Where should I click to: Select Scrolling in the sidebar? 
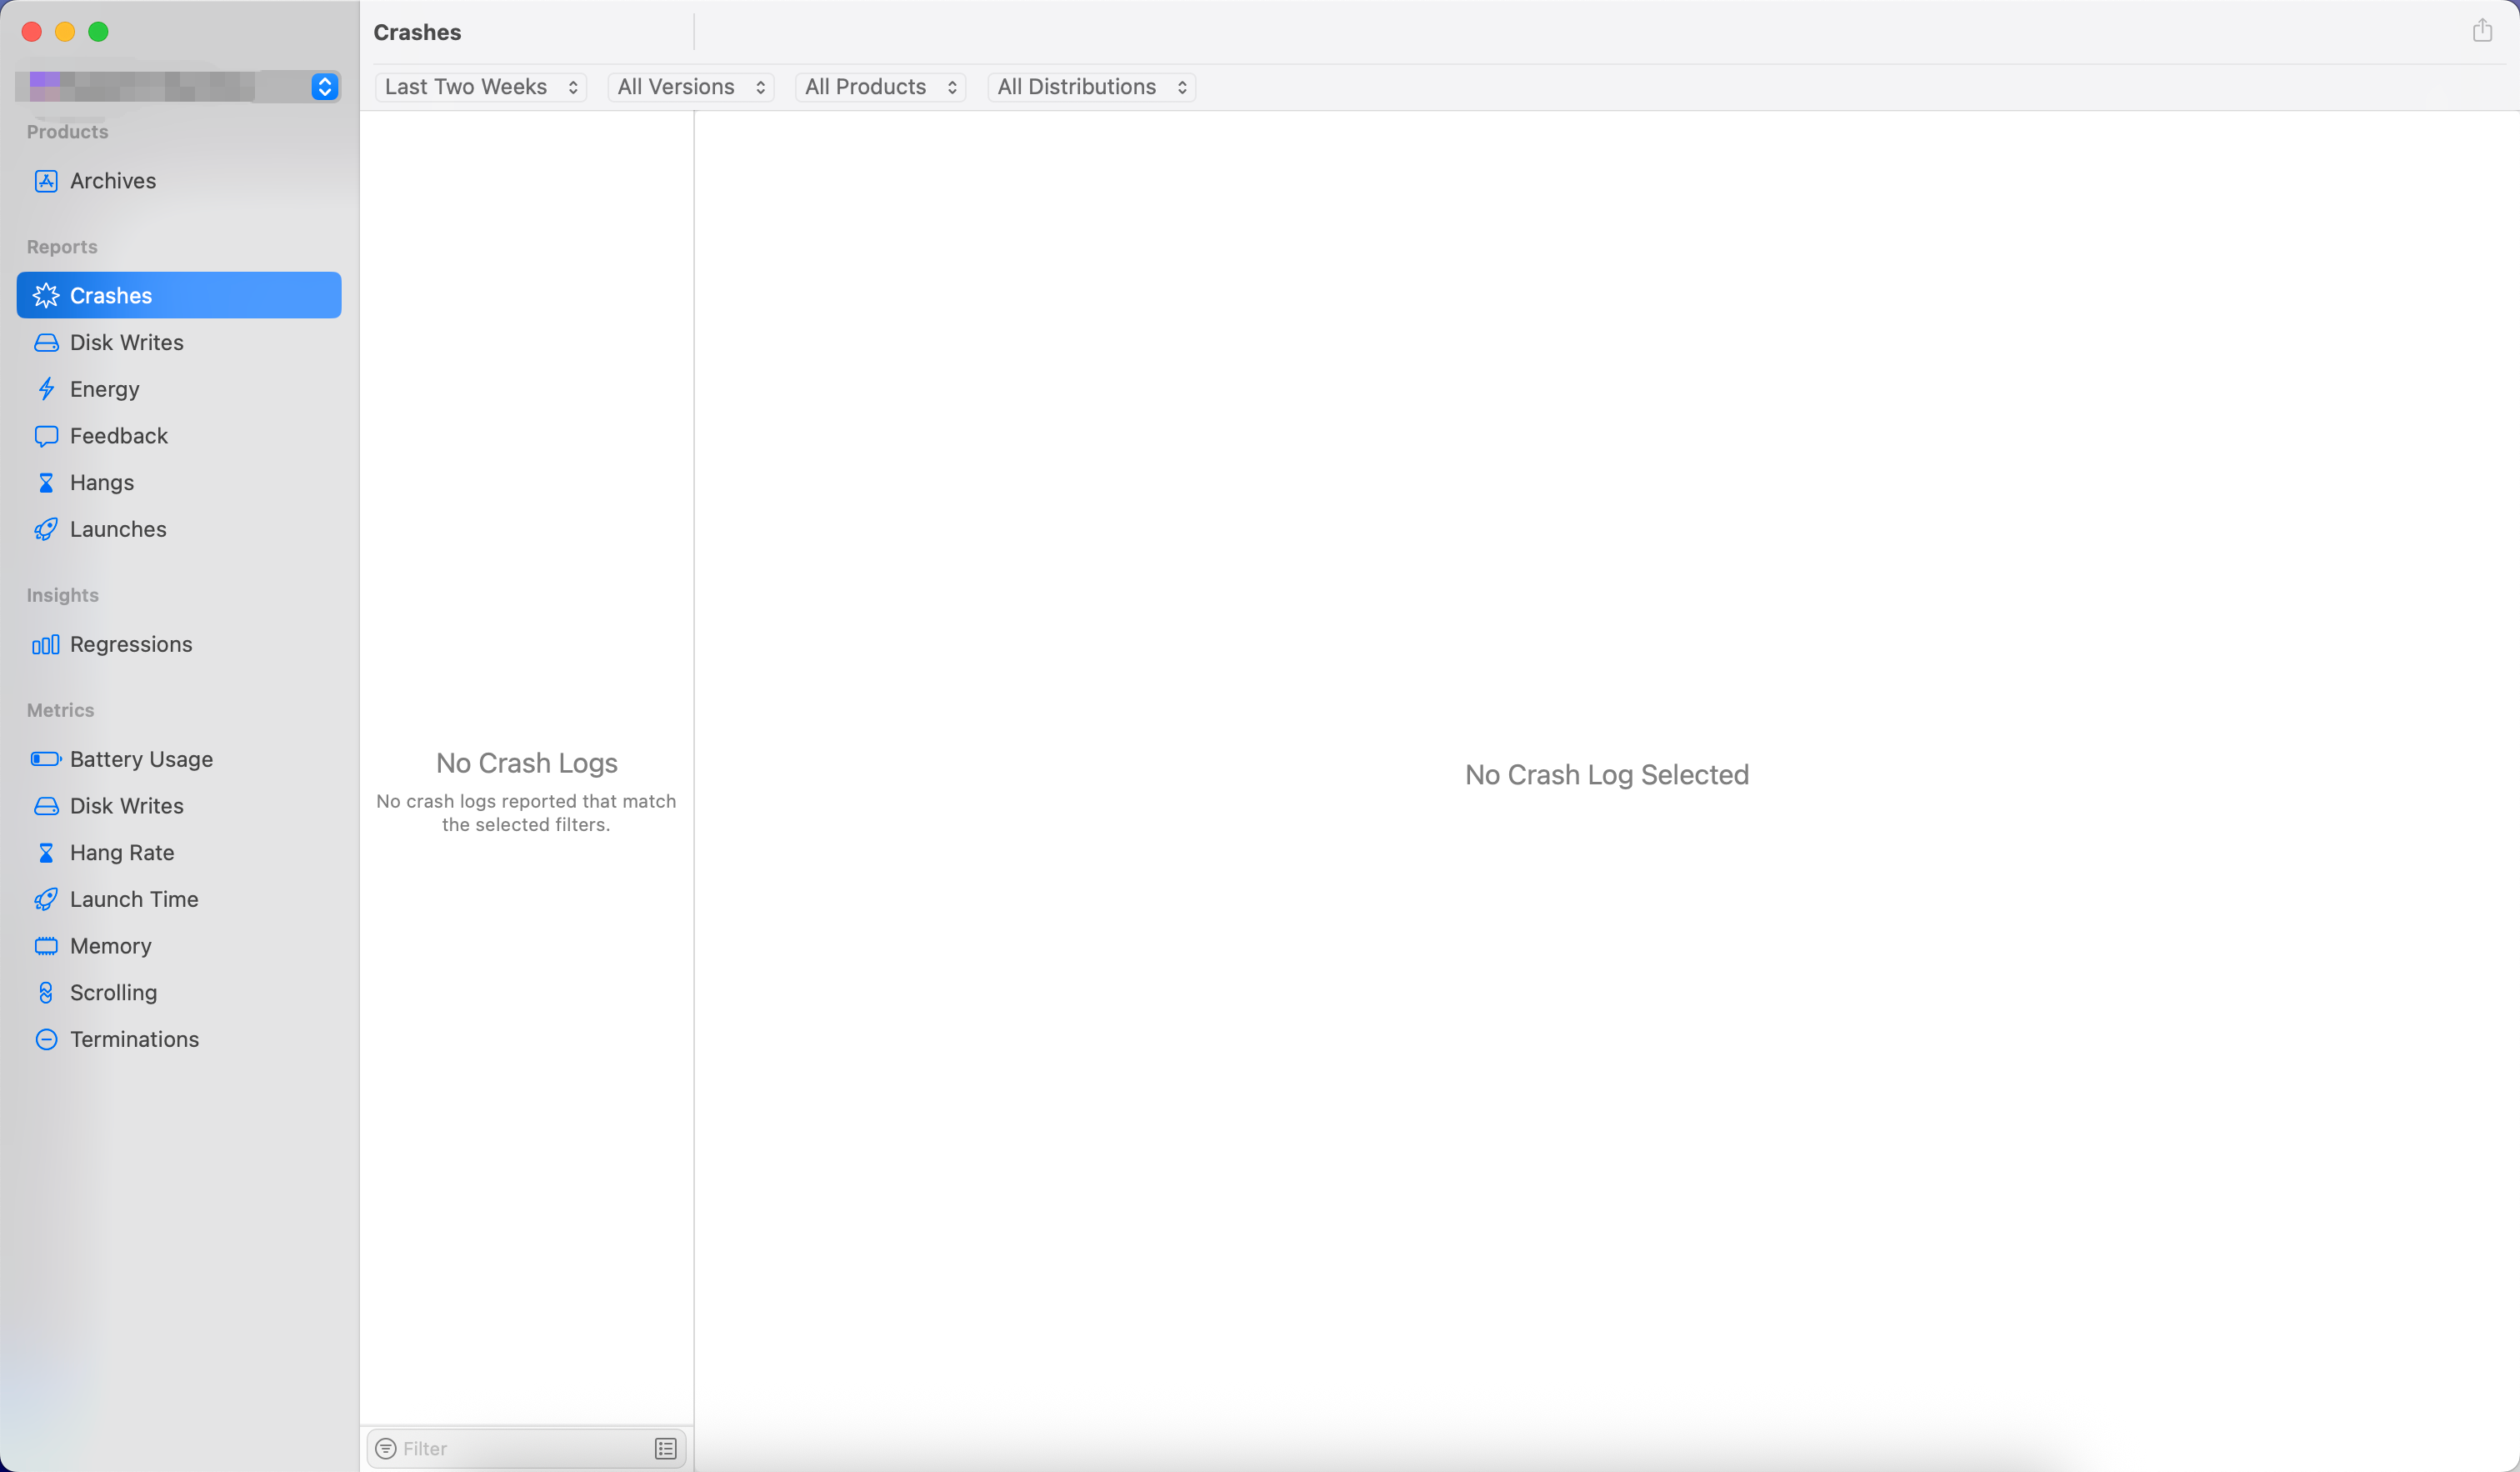113,993
